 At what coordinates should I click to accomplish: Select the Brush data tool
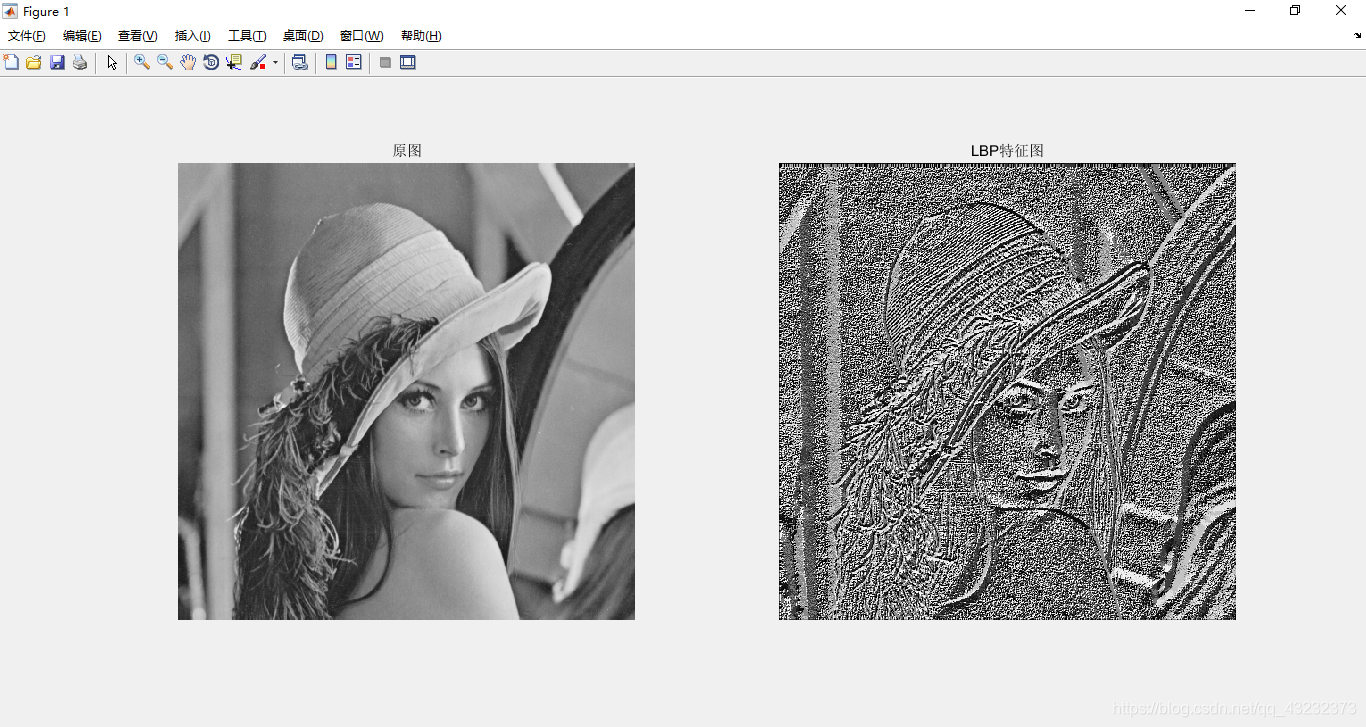coord(258,62)
